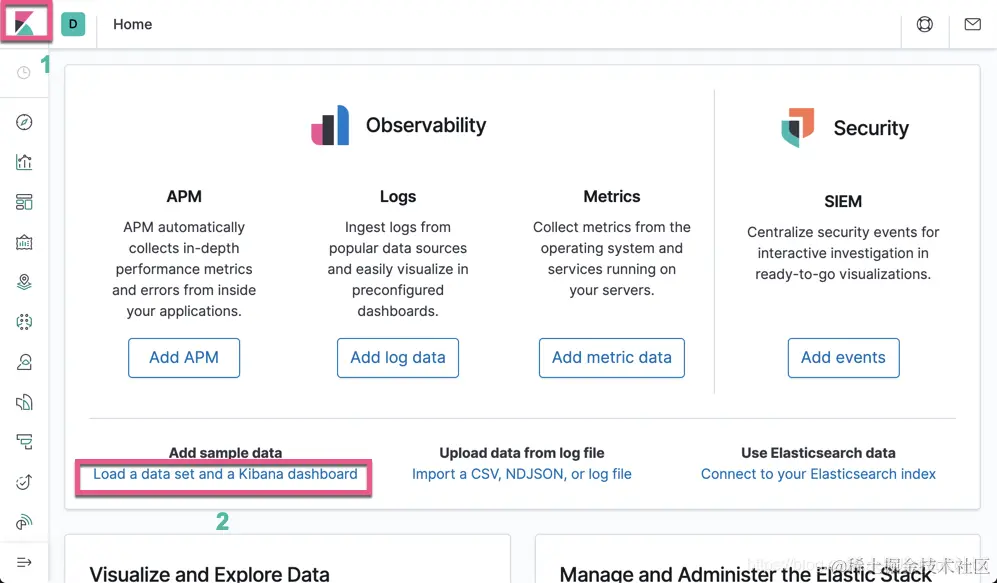997x583 pixels.
Task: Open Visualize chart icon in sidebar
Action: [x=24, y=162]
